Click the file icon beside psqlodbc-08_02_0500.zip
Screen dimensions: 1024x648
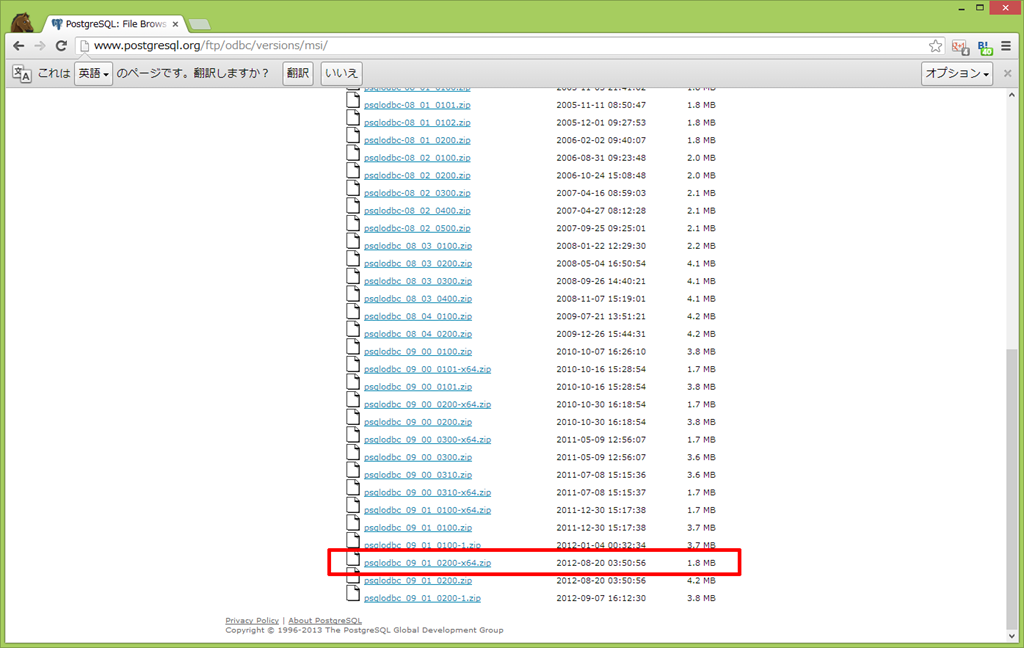353,223
